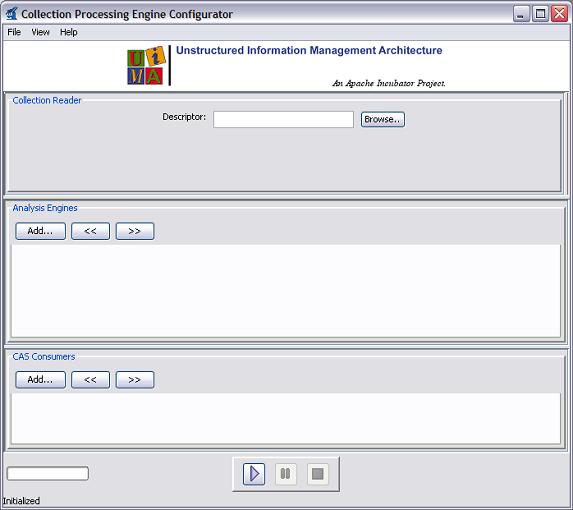This screenshot has width=573, height=510.
Task: Click the 'Descriptor:' label
Action: pos(184,117)
